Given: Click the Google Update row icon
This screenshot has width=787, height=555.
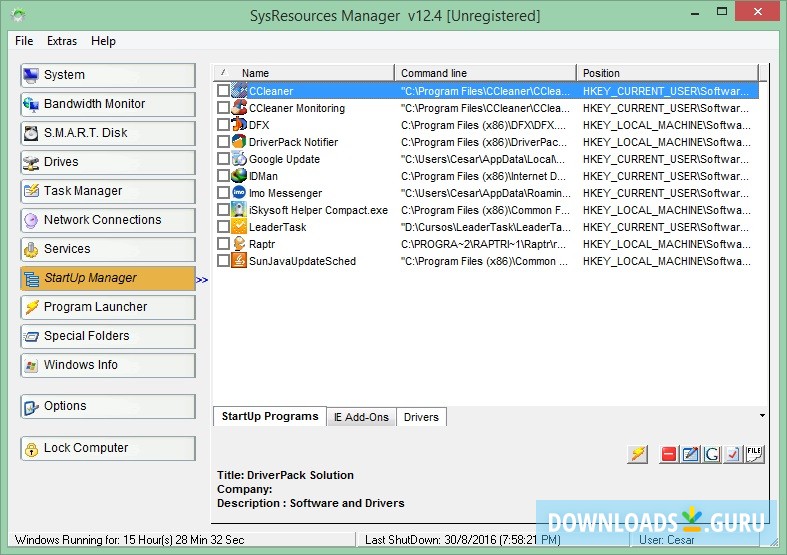Looking at the screenshot, I should pos(239,159).
